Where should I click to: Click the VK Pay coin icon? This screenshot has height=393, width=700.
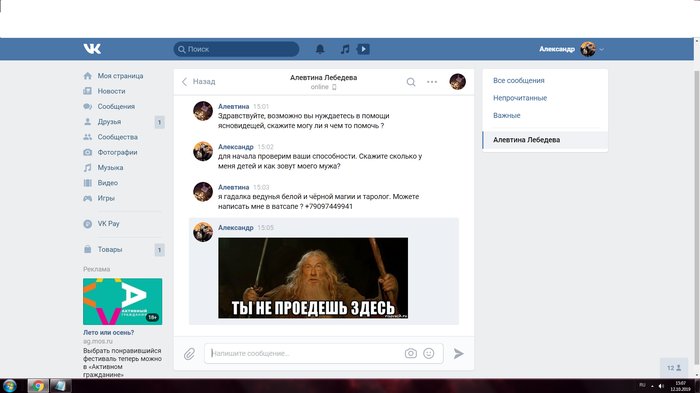pos(88,224)
